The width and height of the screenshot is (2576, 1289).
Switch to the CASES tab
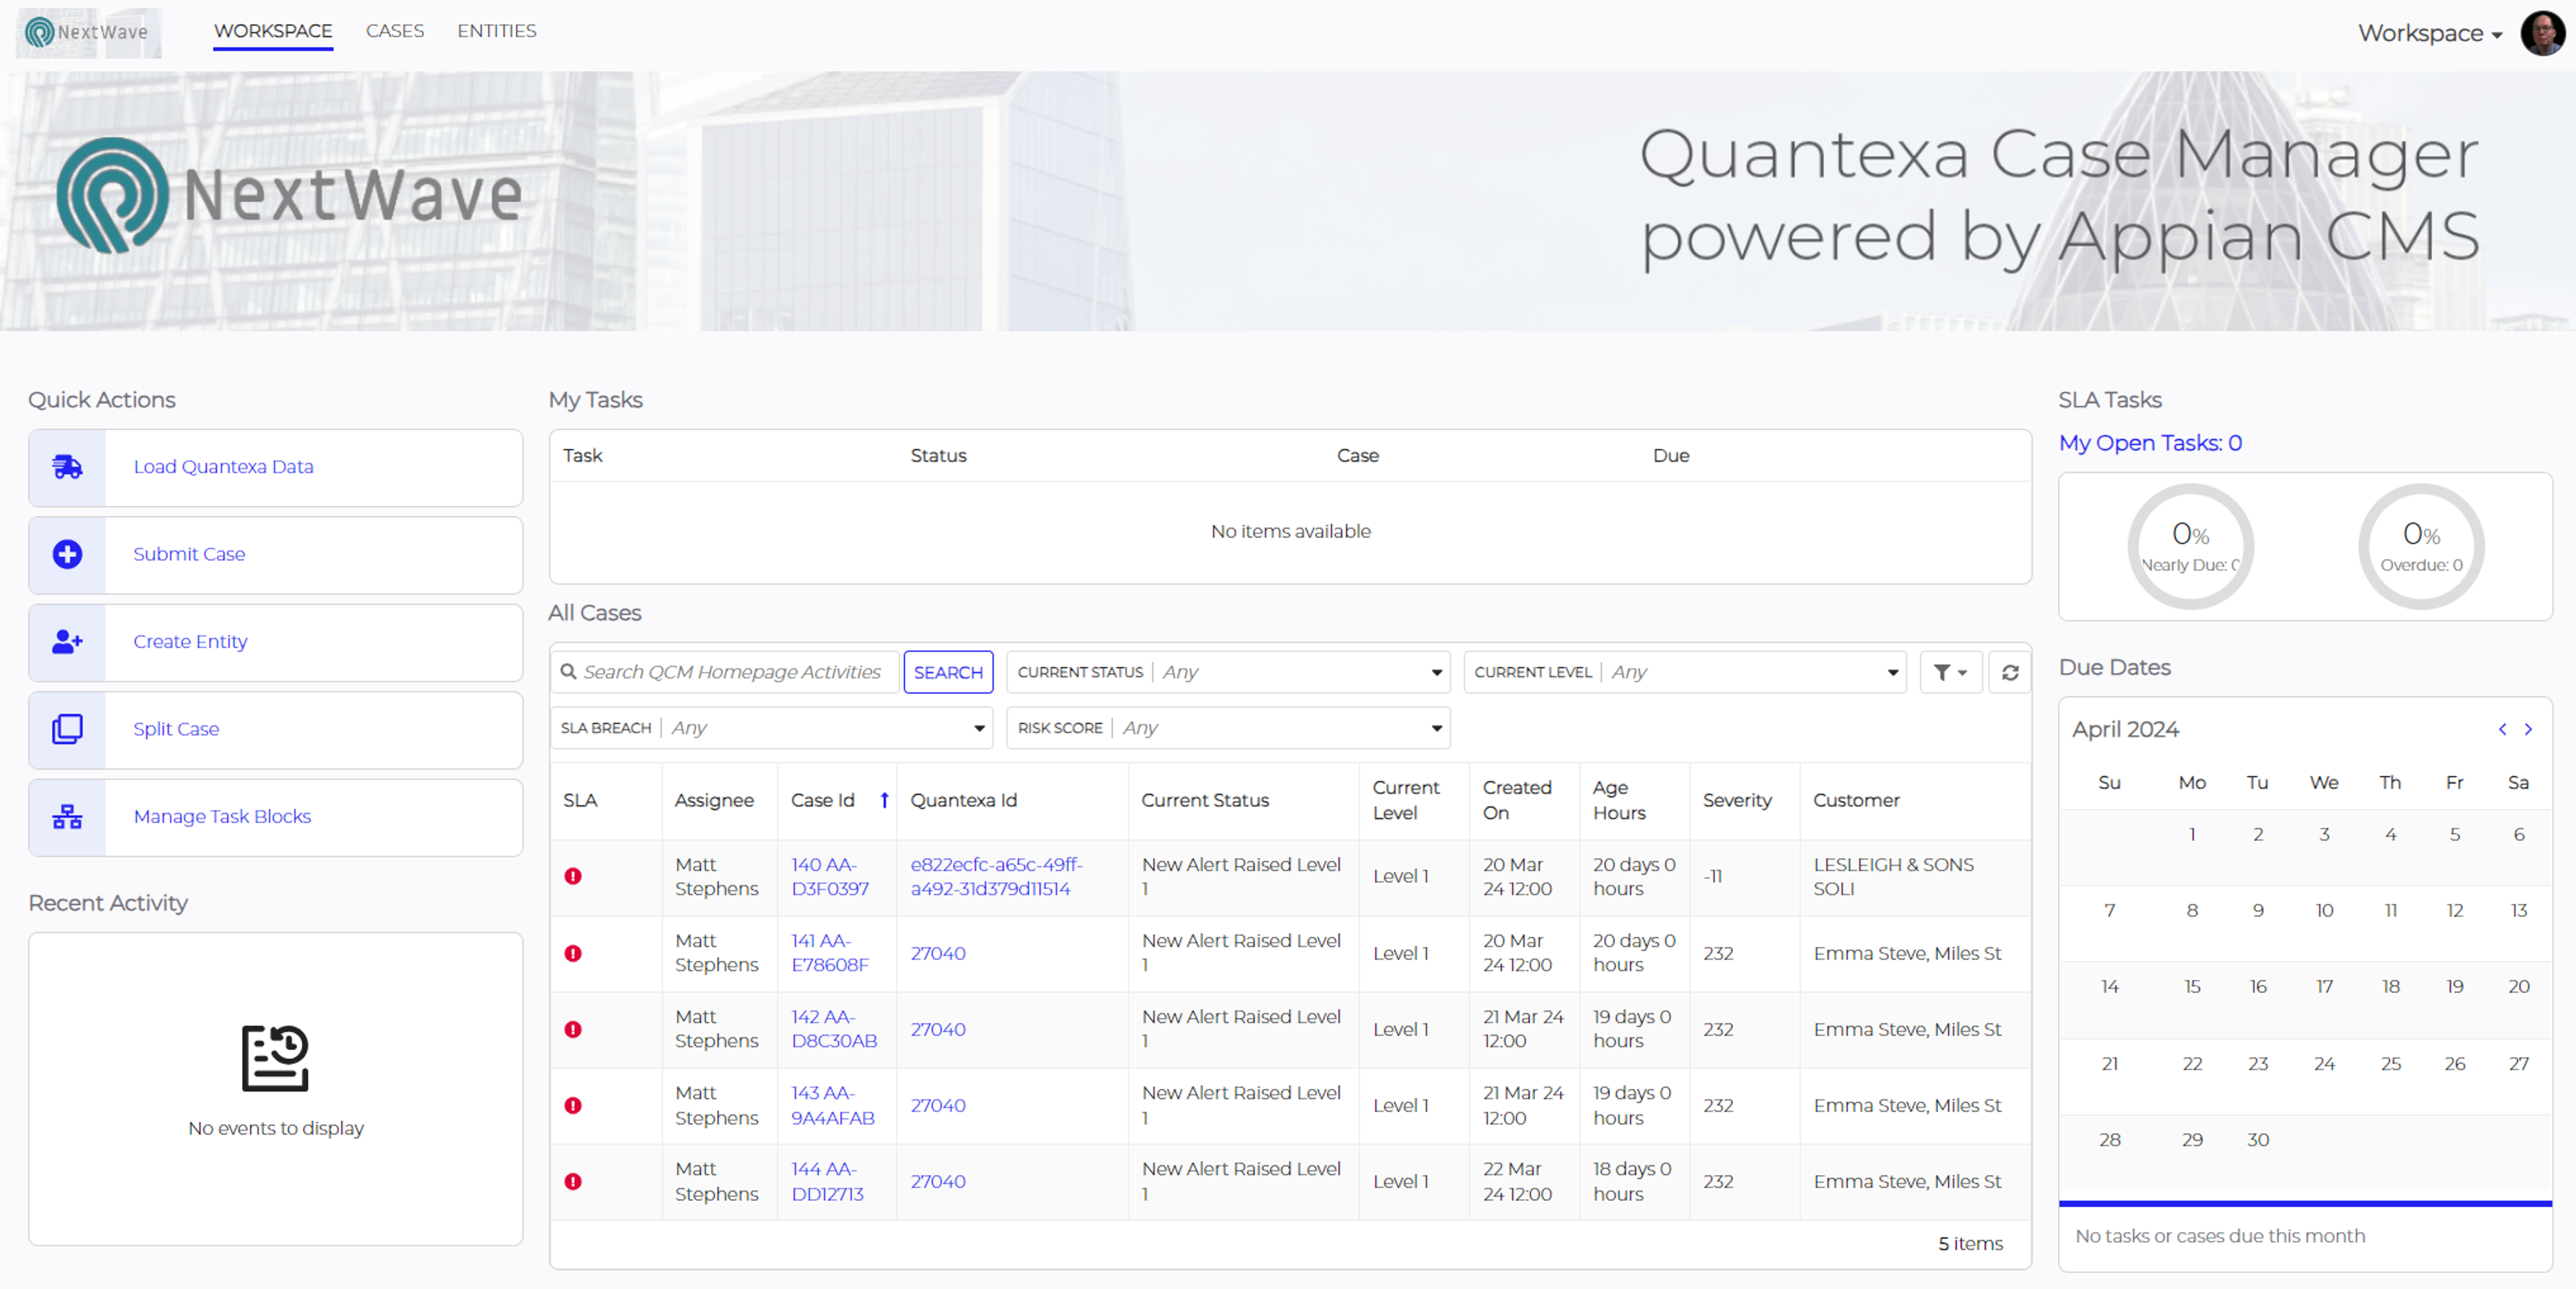pyautogui.click(x=395, y=31)
